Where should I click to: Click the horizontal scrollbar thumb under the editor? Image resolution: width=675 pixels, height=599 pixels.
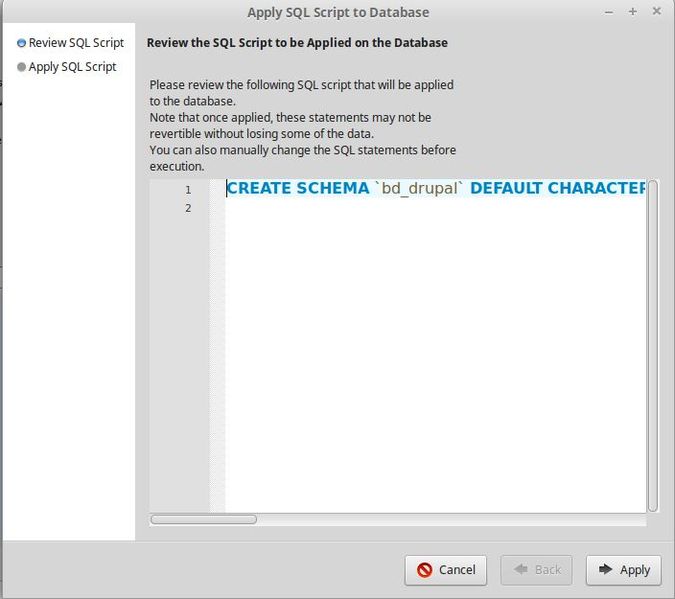(204, 519)
